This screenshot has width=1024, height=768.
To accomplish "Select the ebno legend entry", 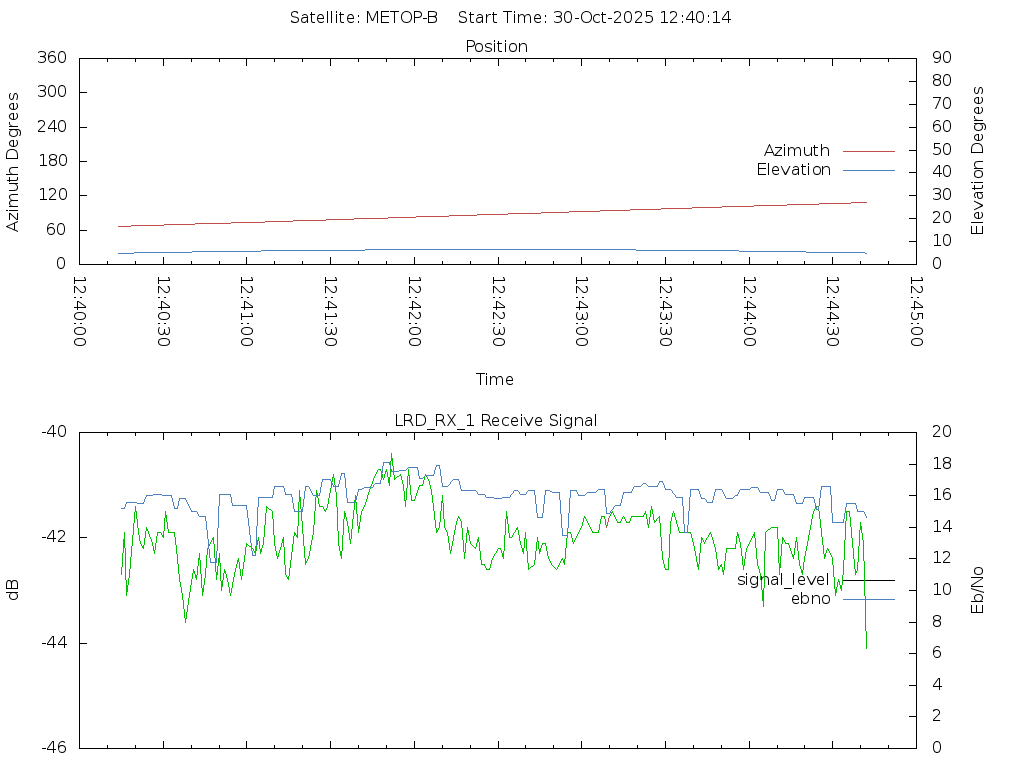I will pos(810,599).
